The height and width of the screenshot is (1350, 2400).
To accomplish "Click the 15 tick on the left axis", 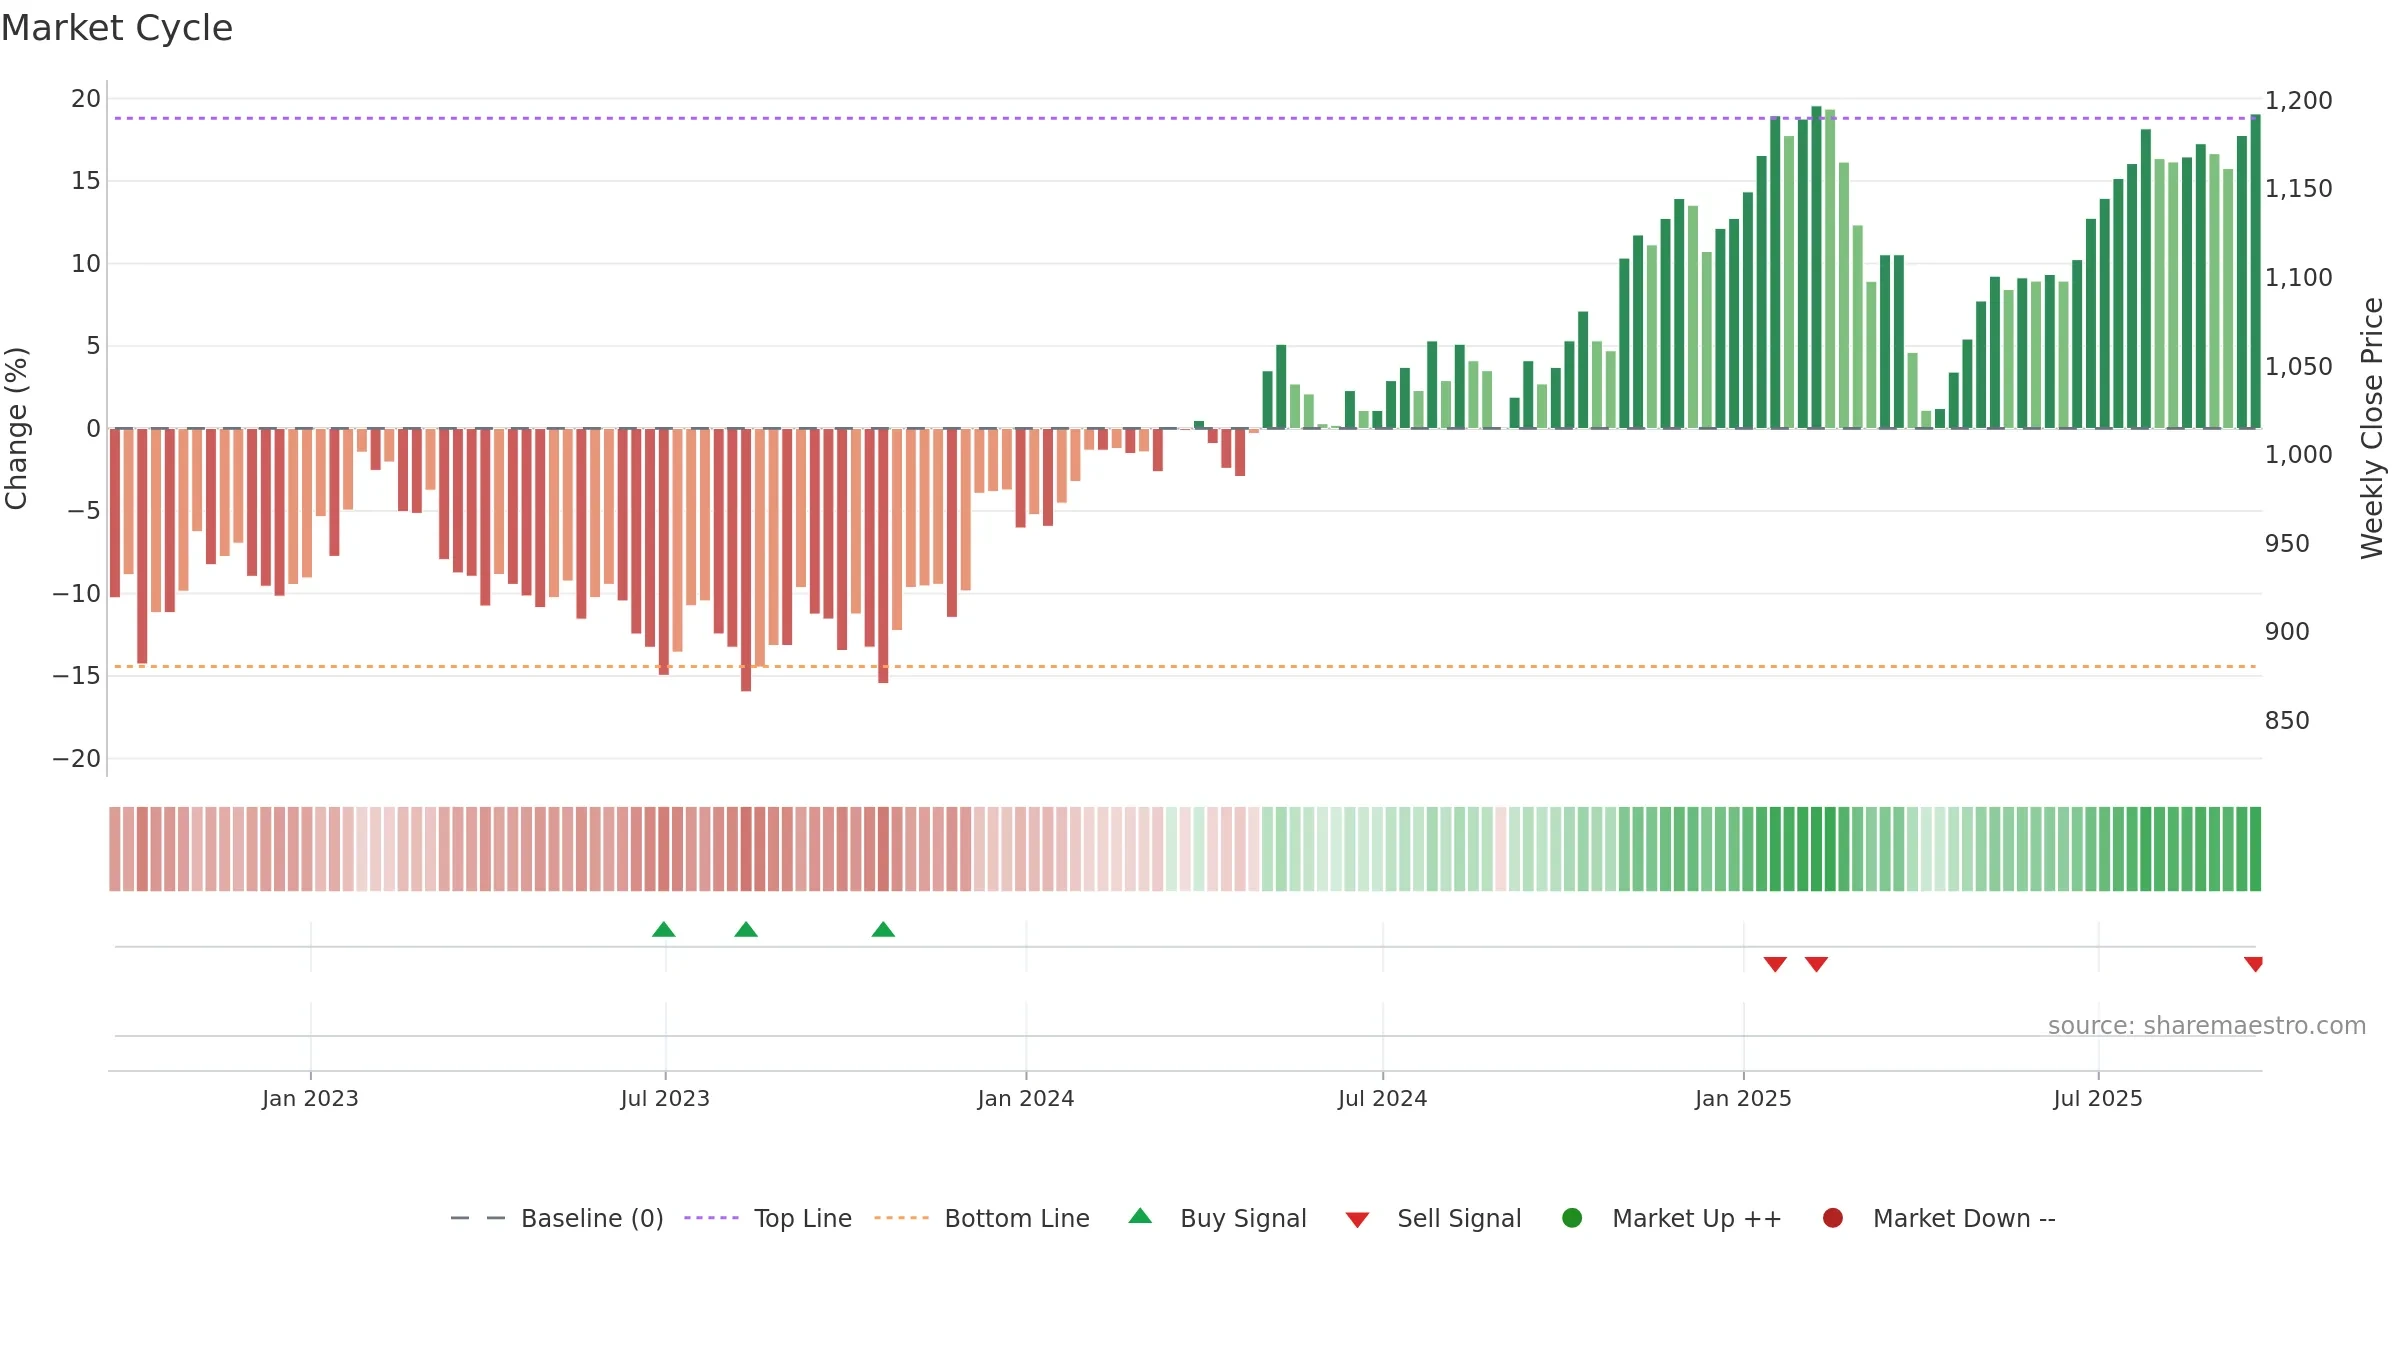I will pyautogui.click(x=86, y=181).
